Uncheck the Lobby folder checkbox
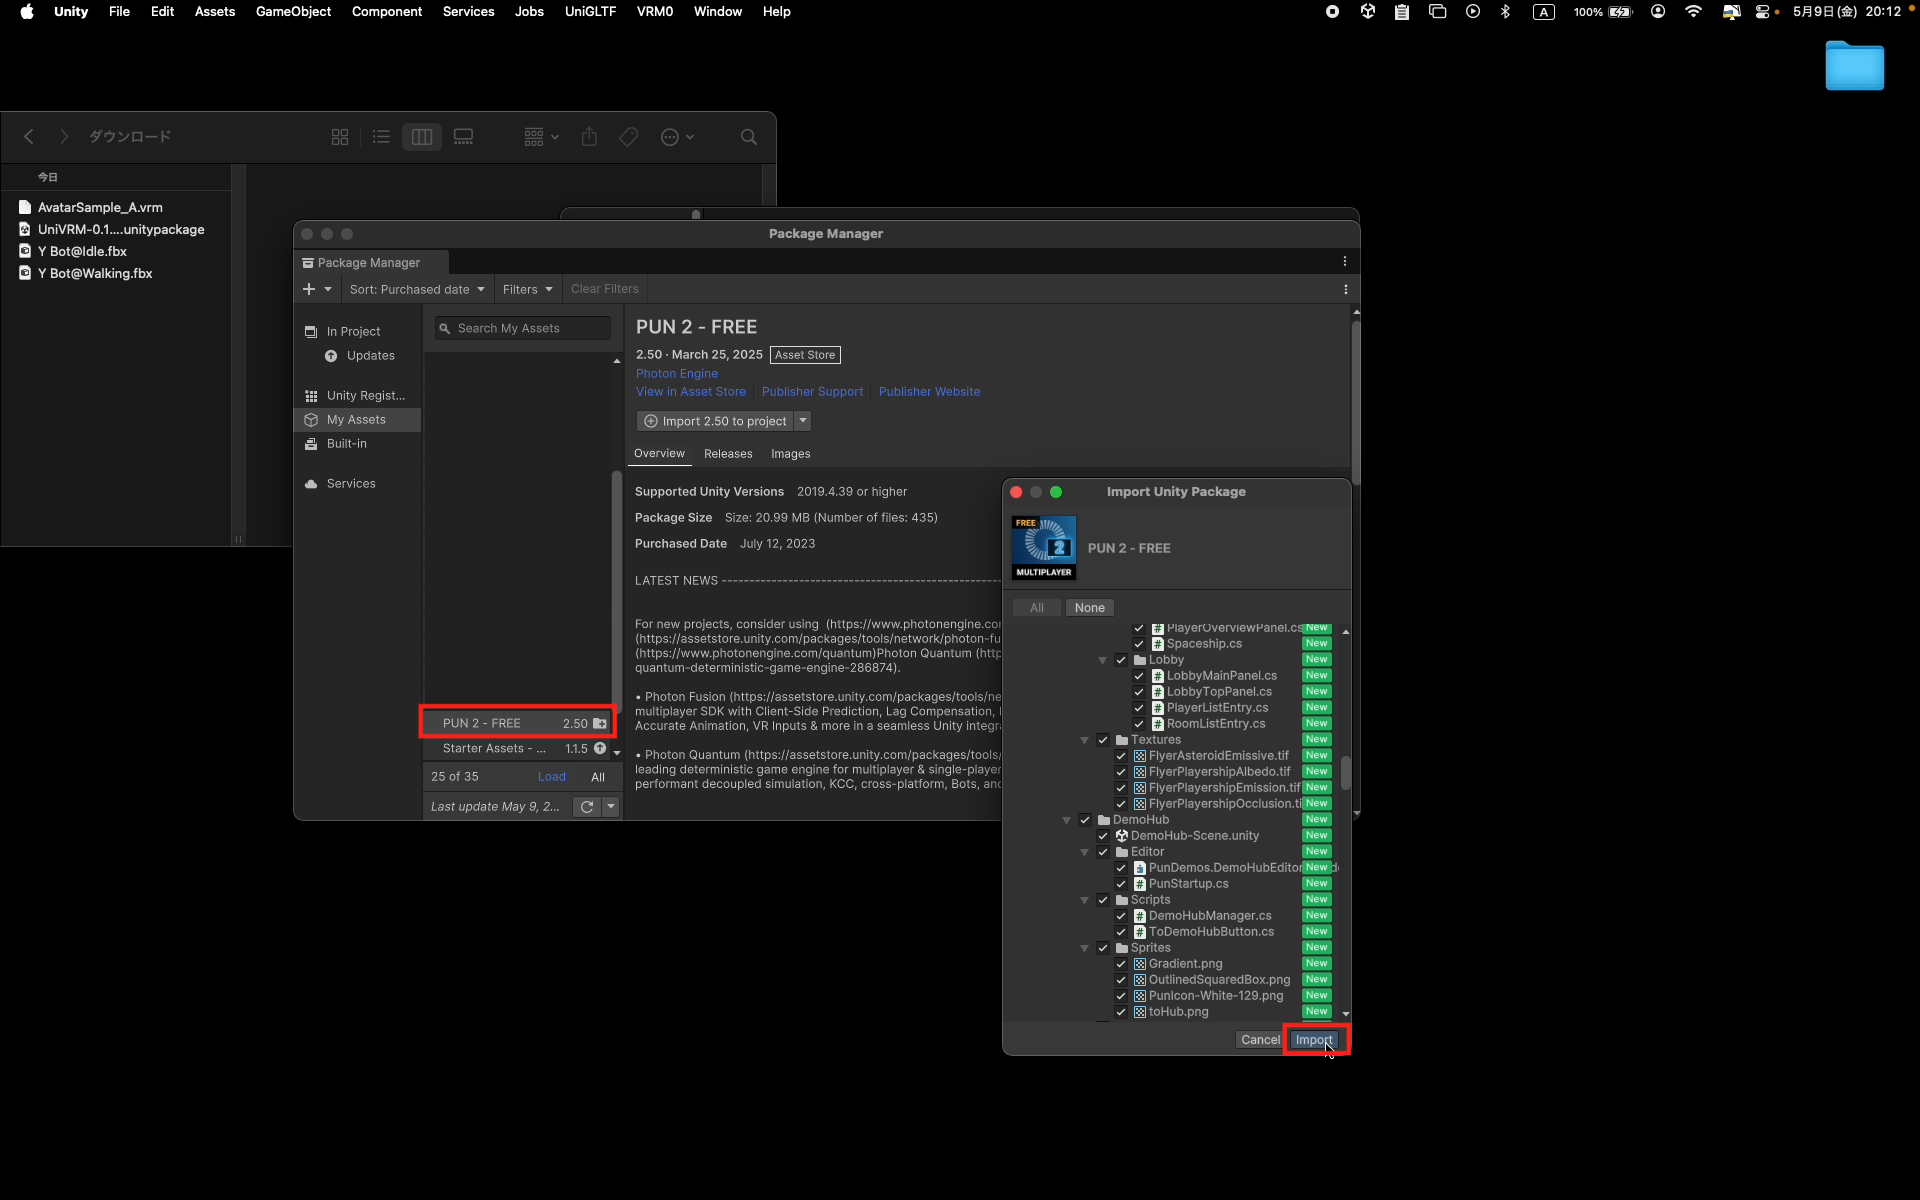The height and width of the screenshot is (1200, 1920). pyautogui.click(x=1121, y=660)
